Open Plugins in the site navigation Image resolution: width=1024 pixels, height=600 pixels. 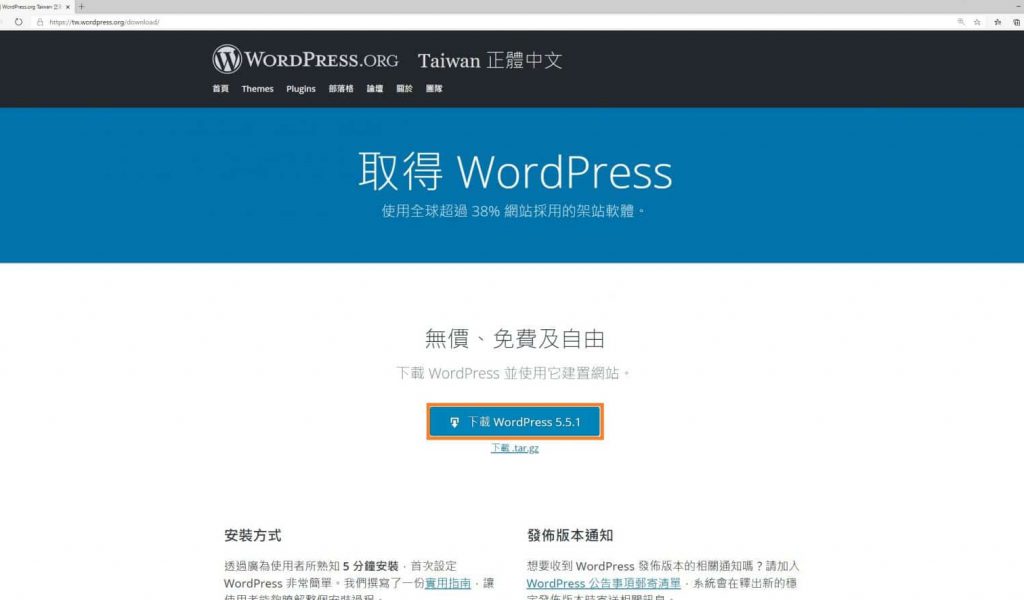point(300,89)
